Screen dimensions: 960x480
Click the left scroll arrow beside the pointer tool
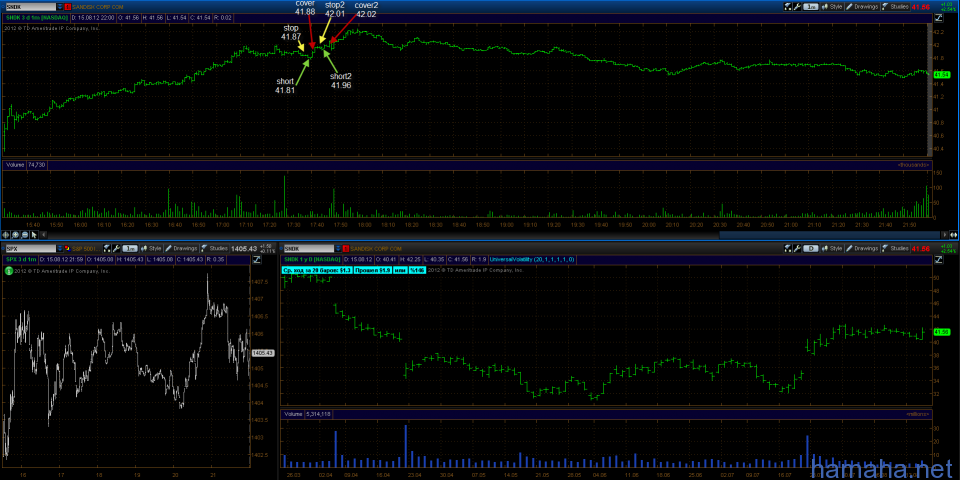point(42,234)
